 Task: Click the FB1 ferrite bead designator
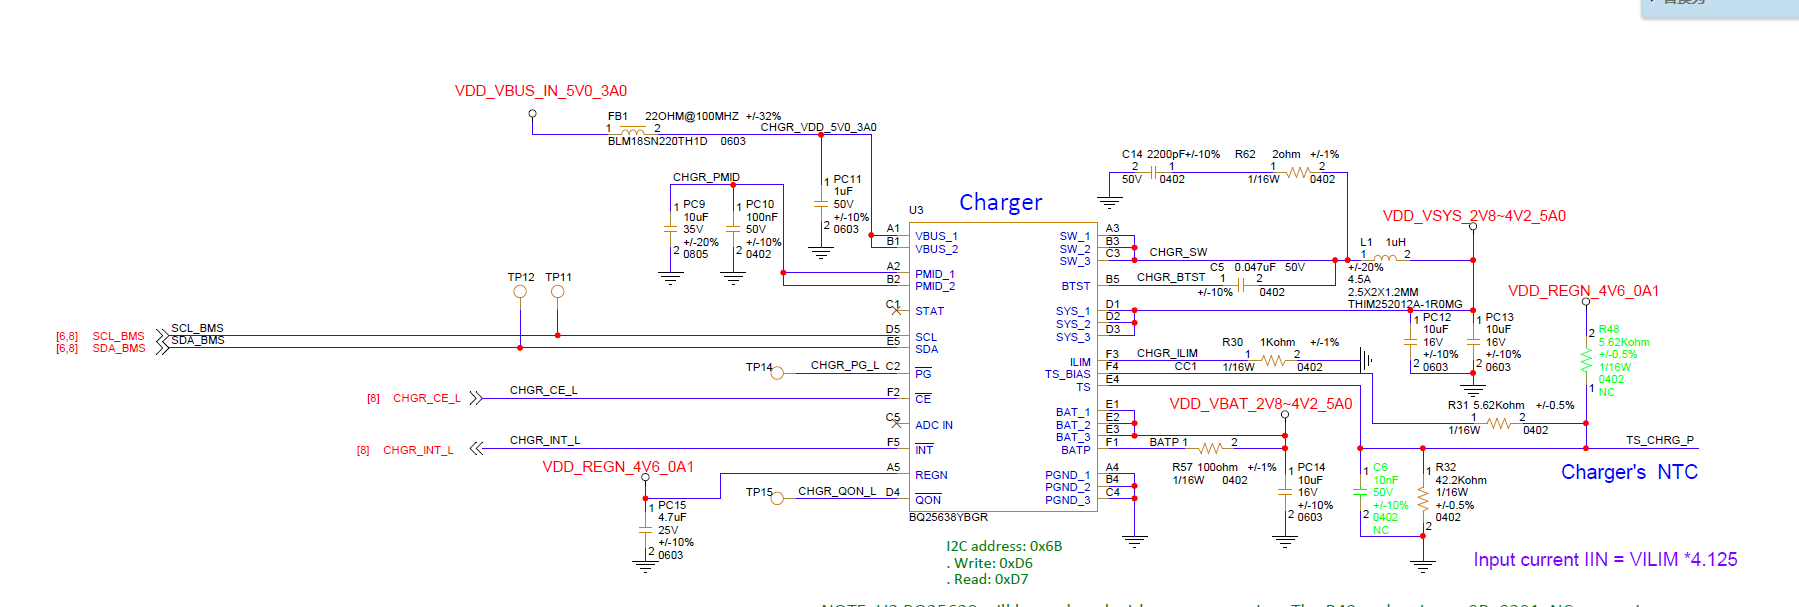618,116
